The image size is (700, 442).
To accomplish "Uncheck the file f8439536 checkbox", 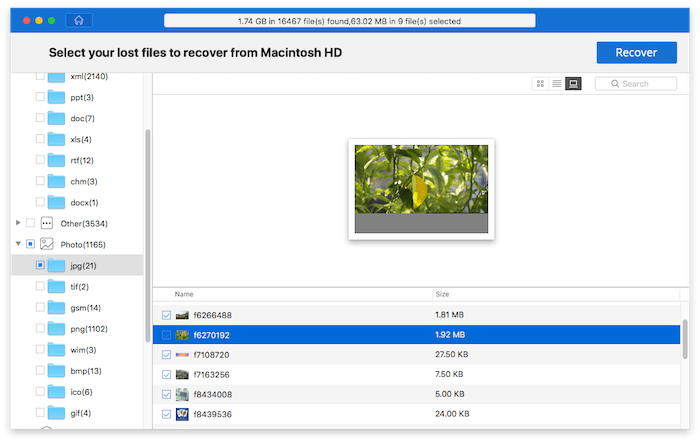I will 167,414.
